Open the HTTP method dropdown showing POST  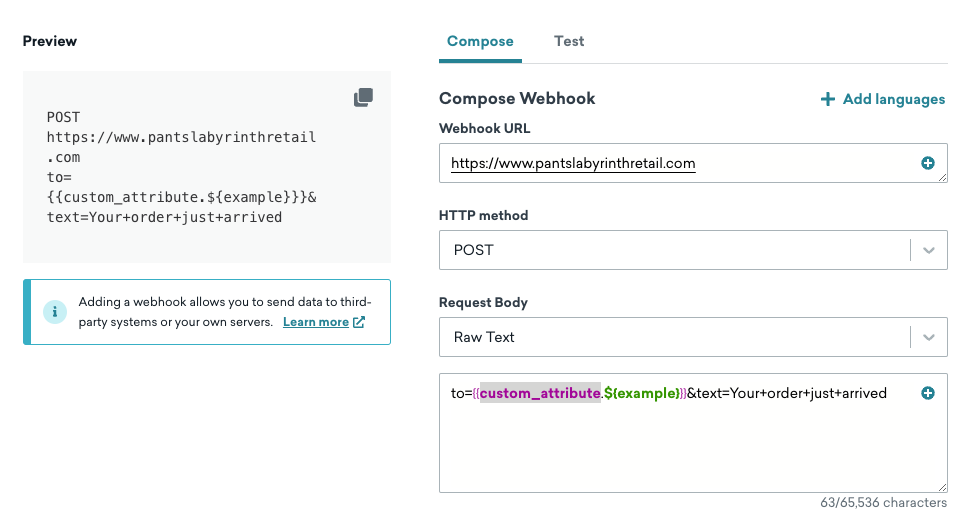point(693,250)
